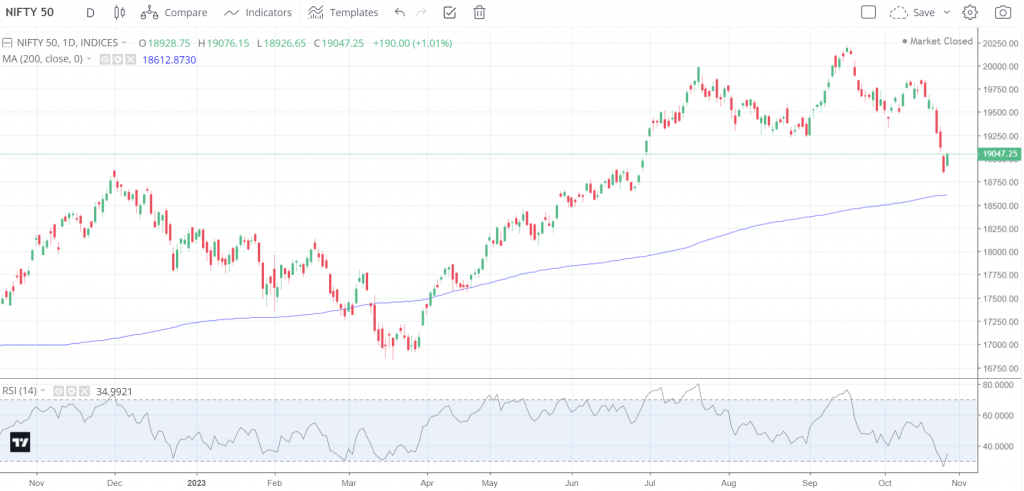Click the Apr label on time axis
The height and width of the screenshot is (491, 1024).
(427, 483)
